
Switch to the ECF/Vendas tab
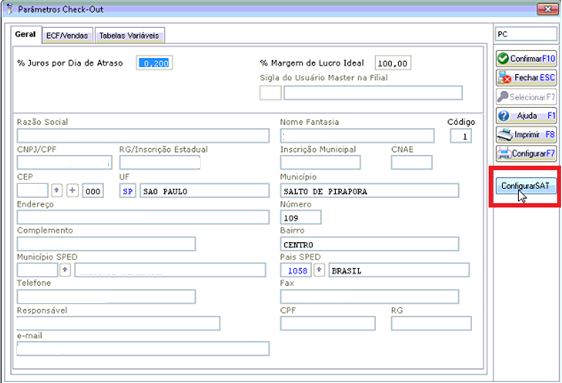tap(67, 35)
